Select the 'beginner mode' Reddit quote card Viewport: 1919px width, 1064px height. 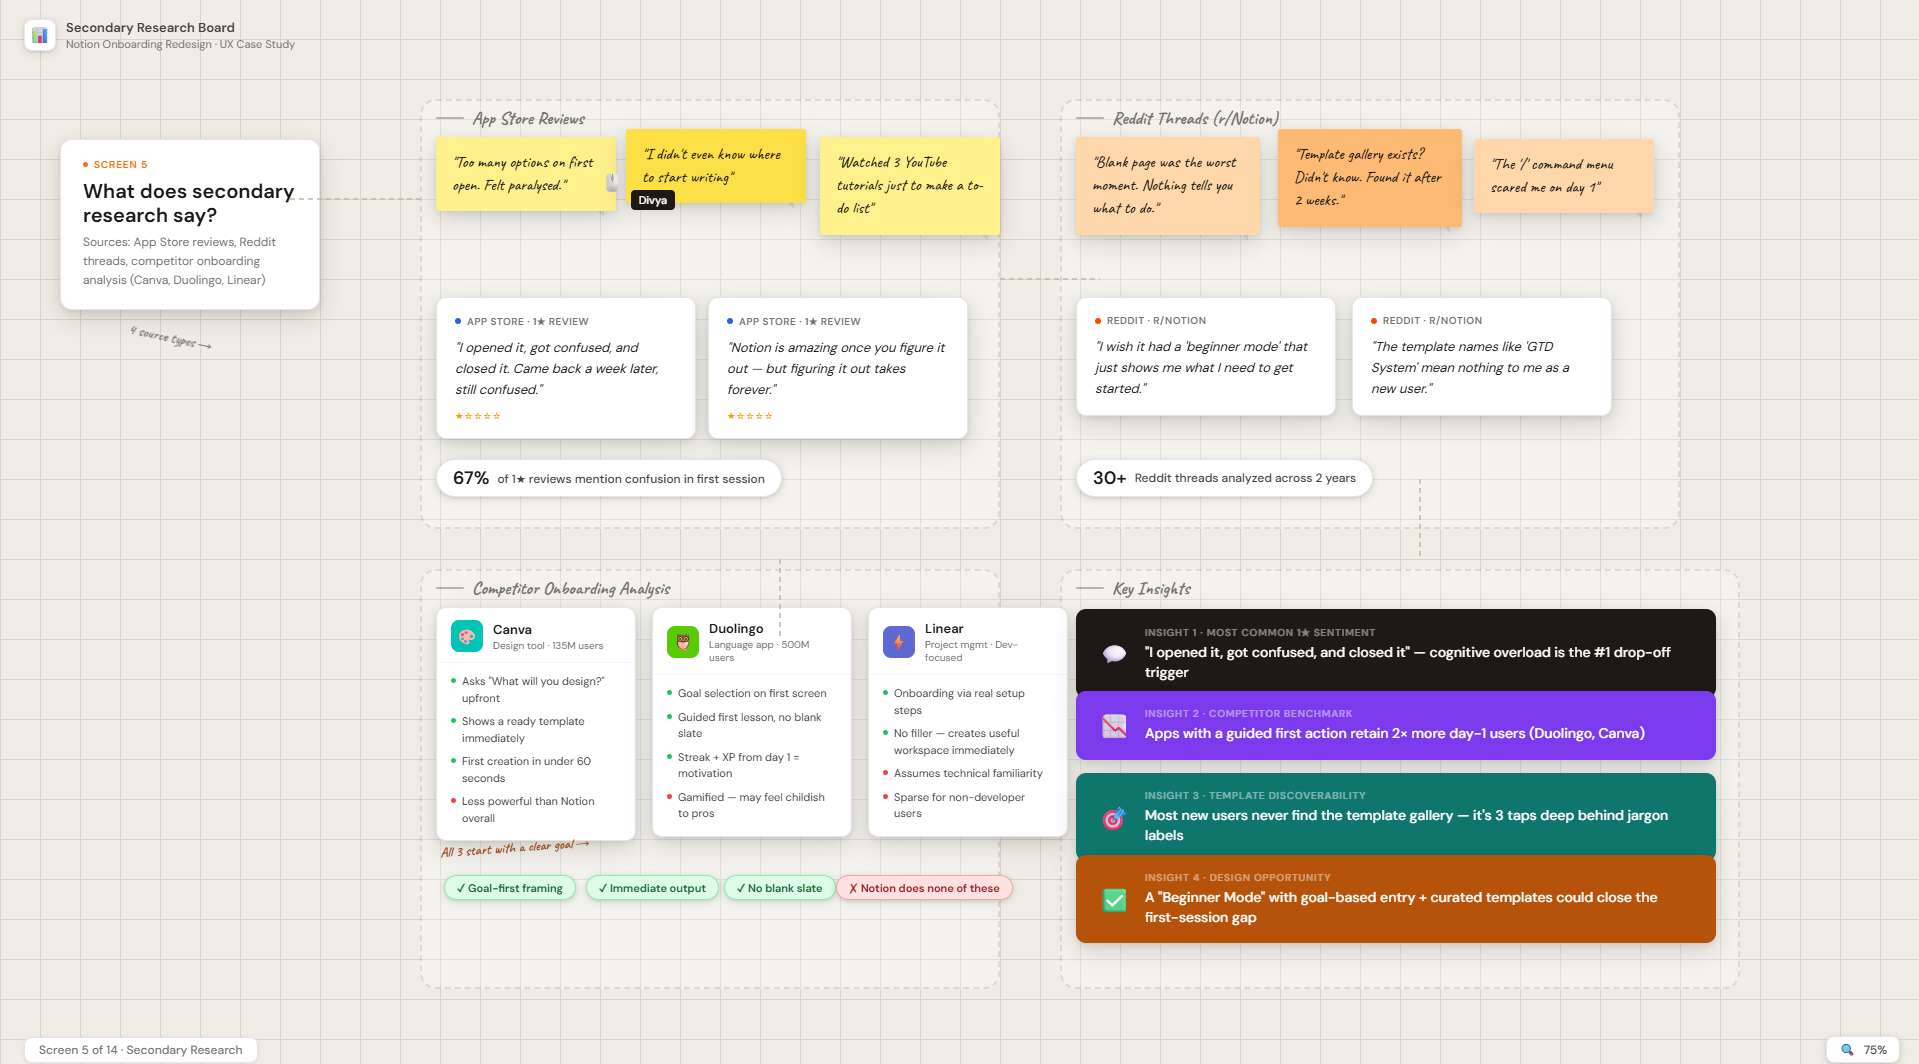(x=1206, y=357)
